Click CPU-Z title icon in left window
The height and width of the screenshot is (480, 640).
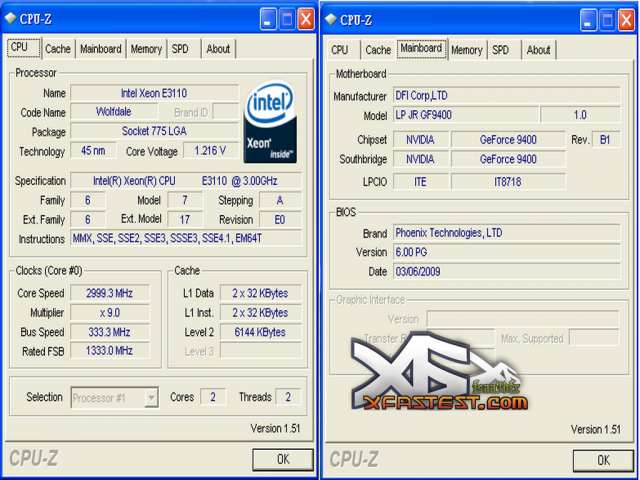click(x=10, y=18)
